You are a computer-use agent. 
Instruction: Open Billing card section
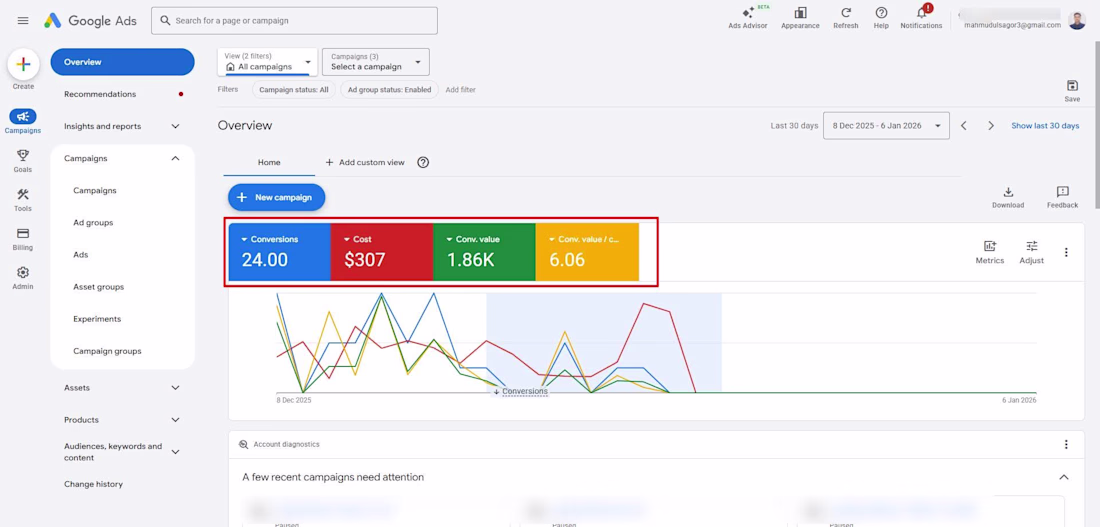click(x=22, y=239)
